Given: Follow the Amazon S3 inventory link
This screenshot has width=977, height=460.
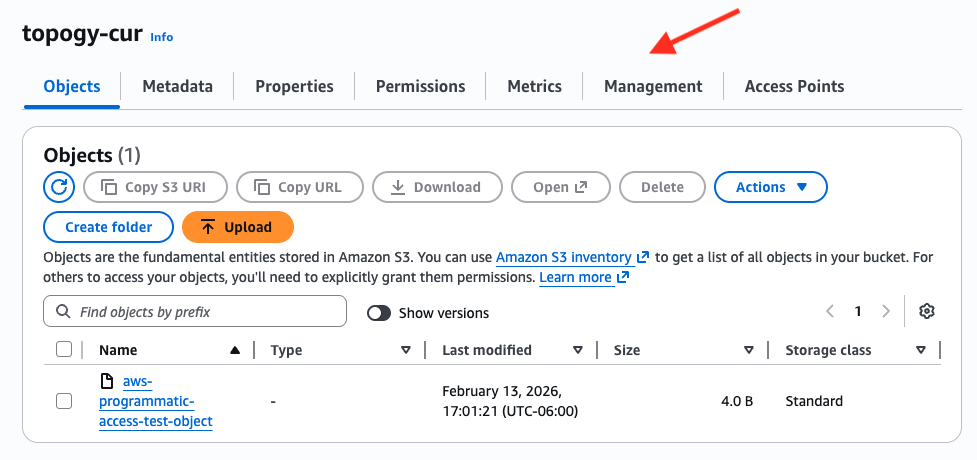Looking at the screenshot, I should click(x=573, y=257).
